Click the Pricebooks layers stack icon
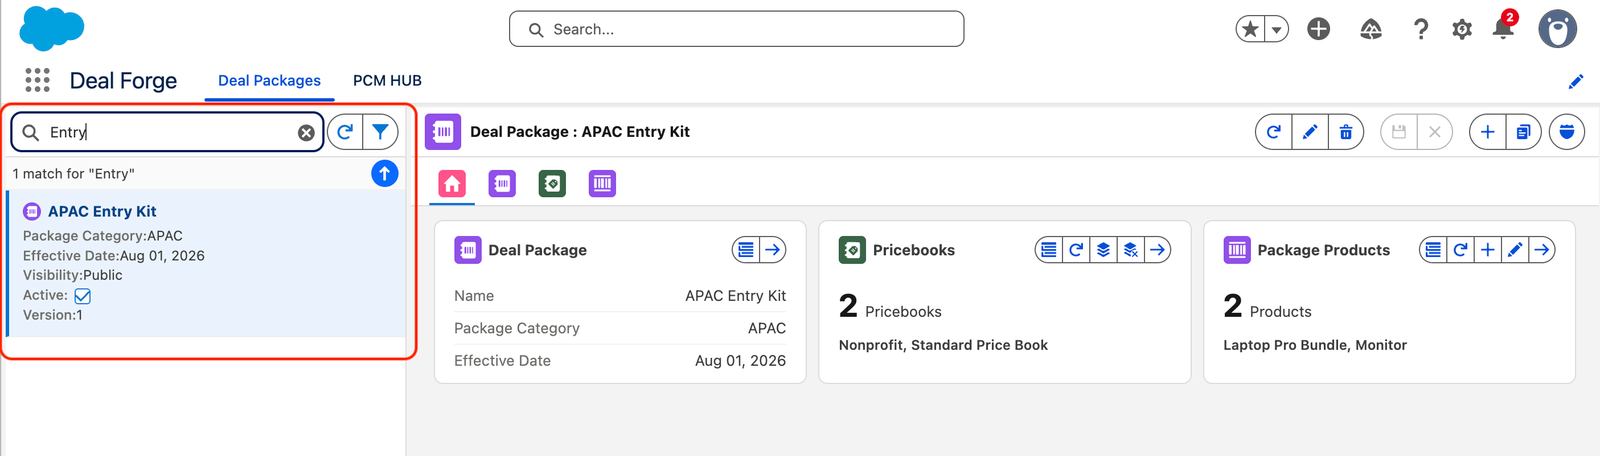 coord(1103,250)
